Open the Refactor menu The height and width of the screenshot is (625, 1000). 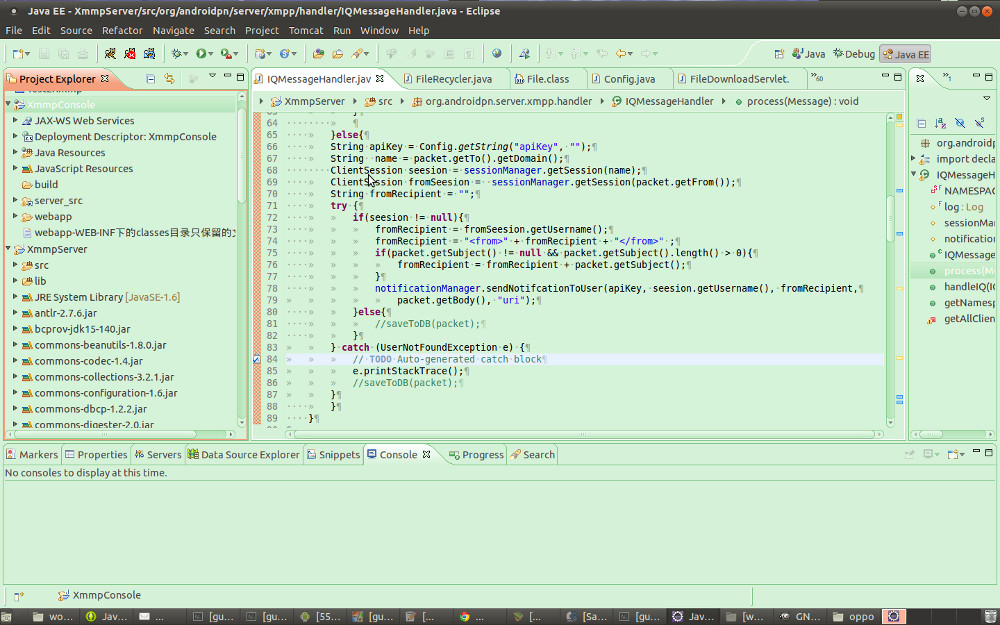point(122,30)
